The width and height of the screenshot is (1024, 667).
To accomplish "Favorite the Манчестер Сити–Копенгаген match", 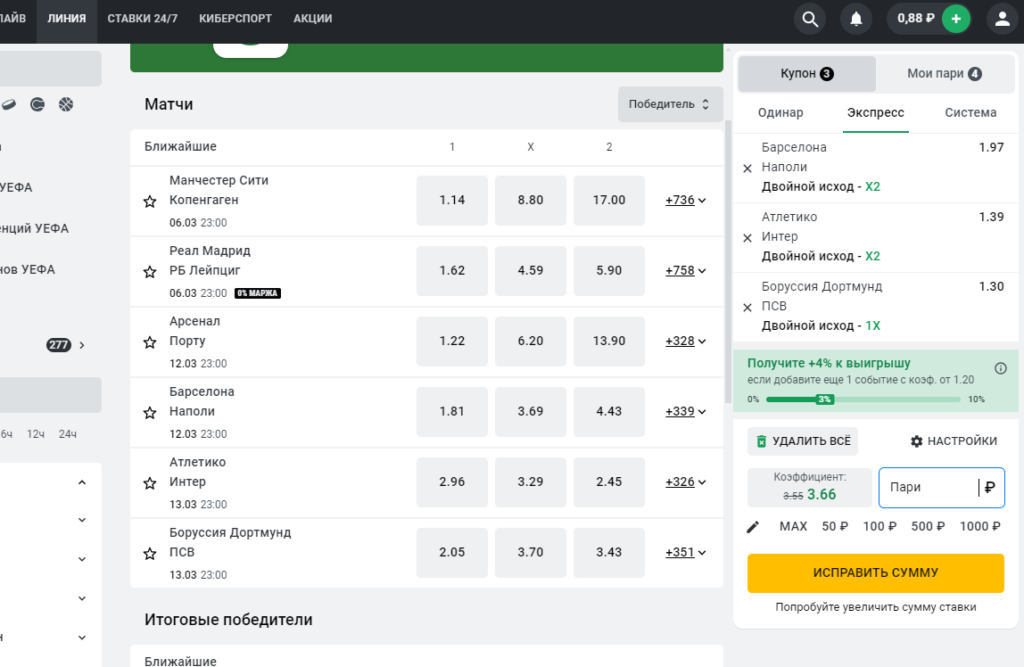I will tap(150, 201).
